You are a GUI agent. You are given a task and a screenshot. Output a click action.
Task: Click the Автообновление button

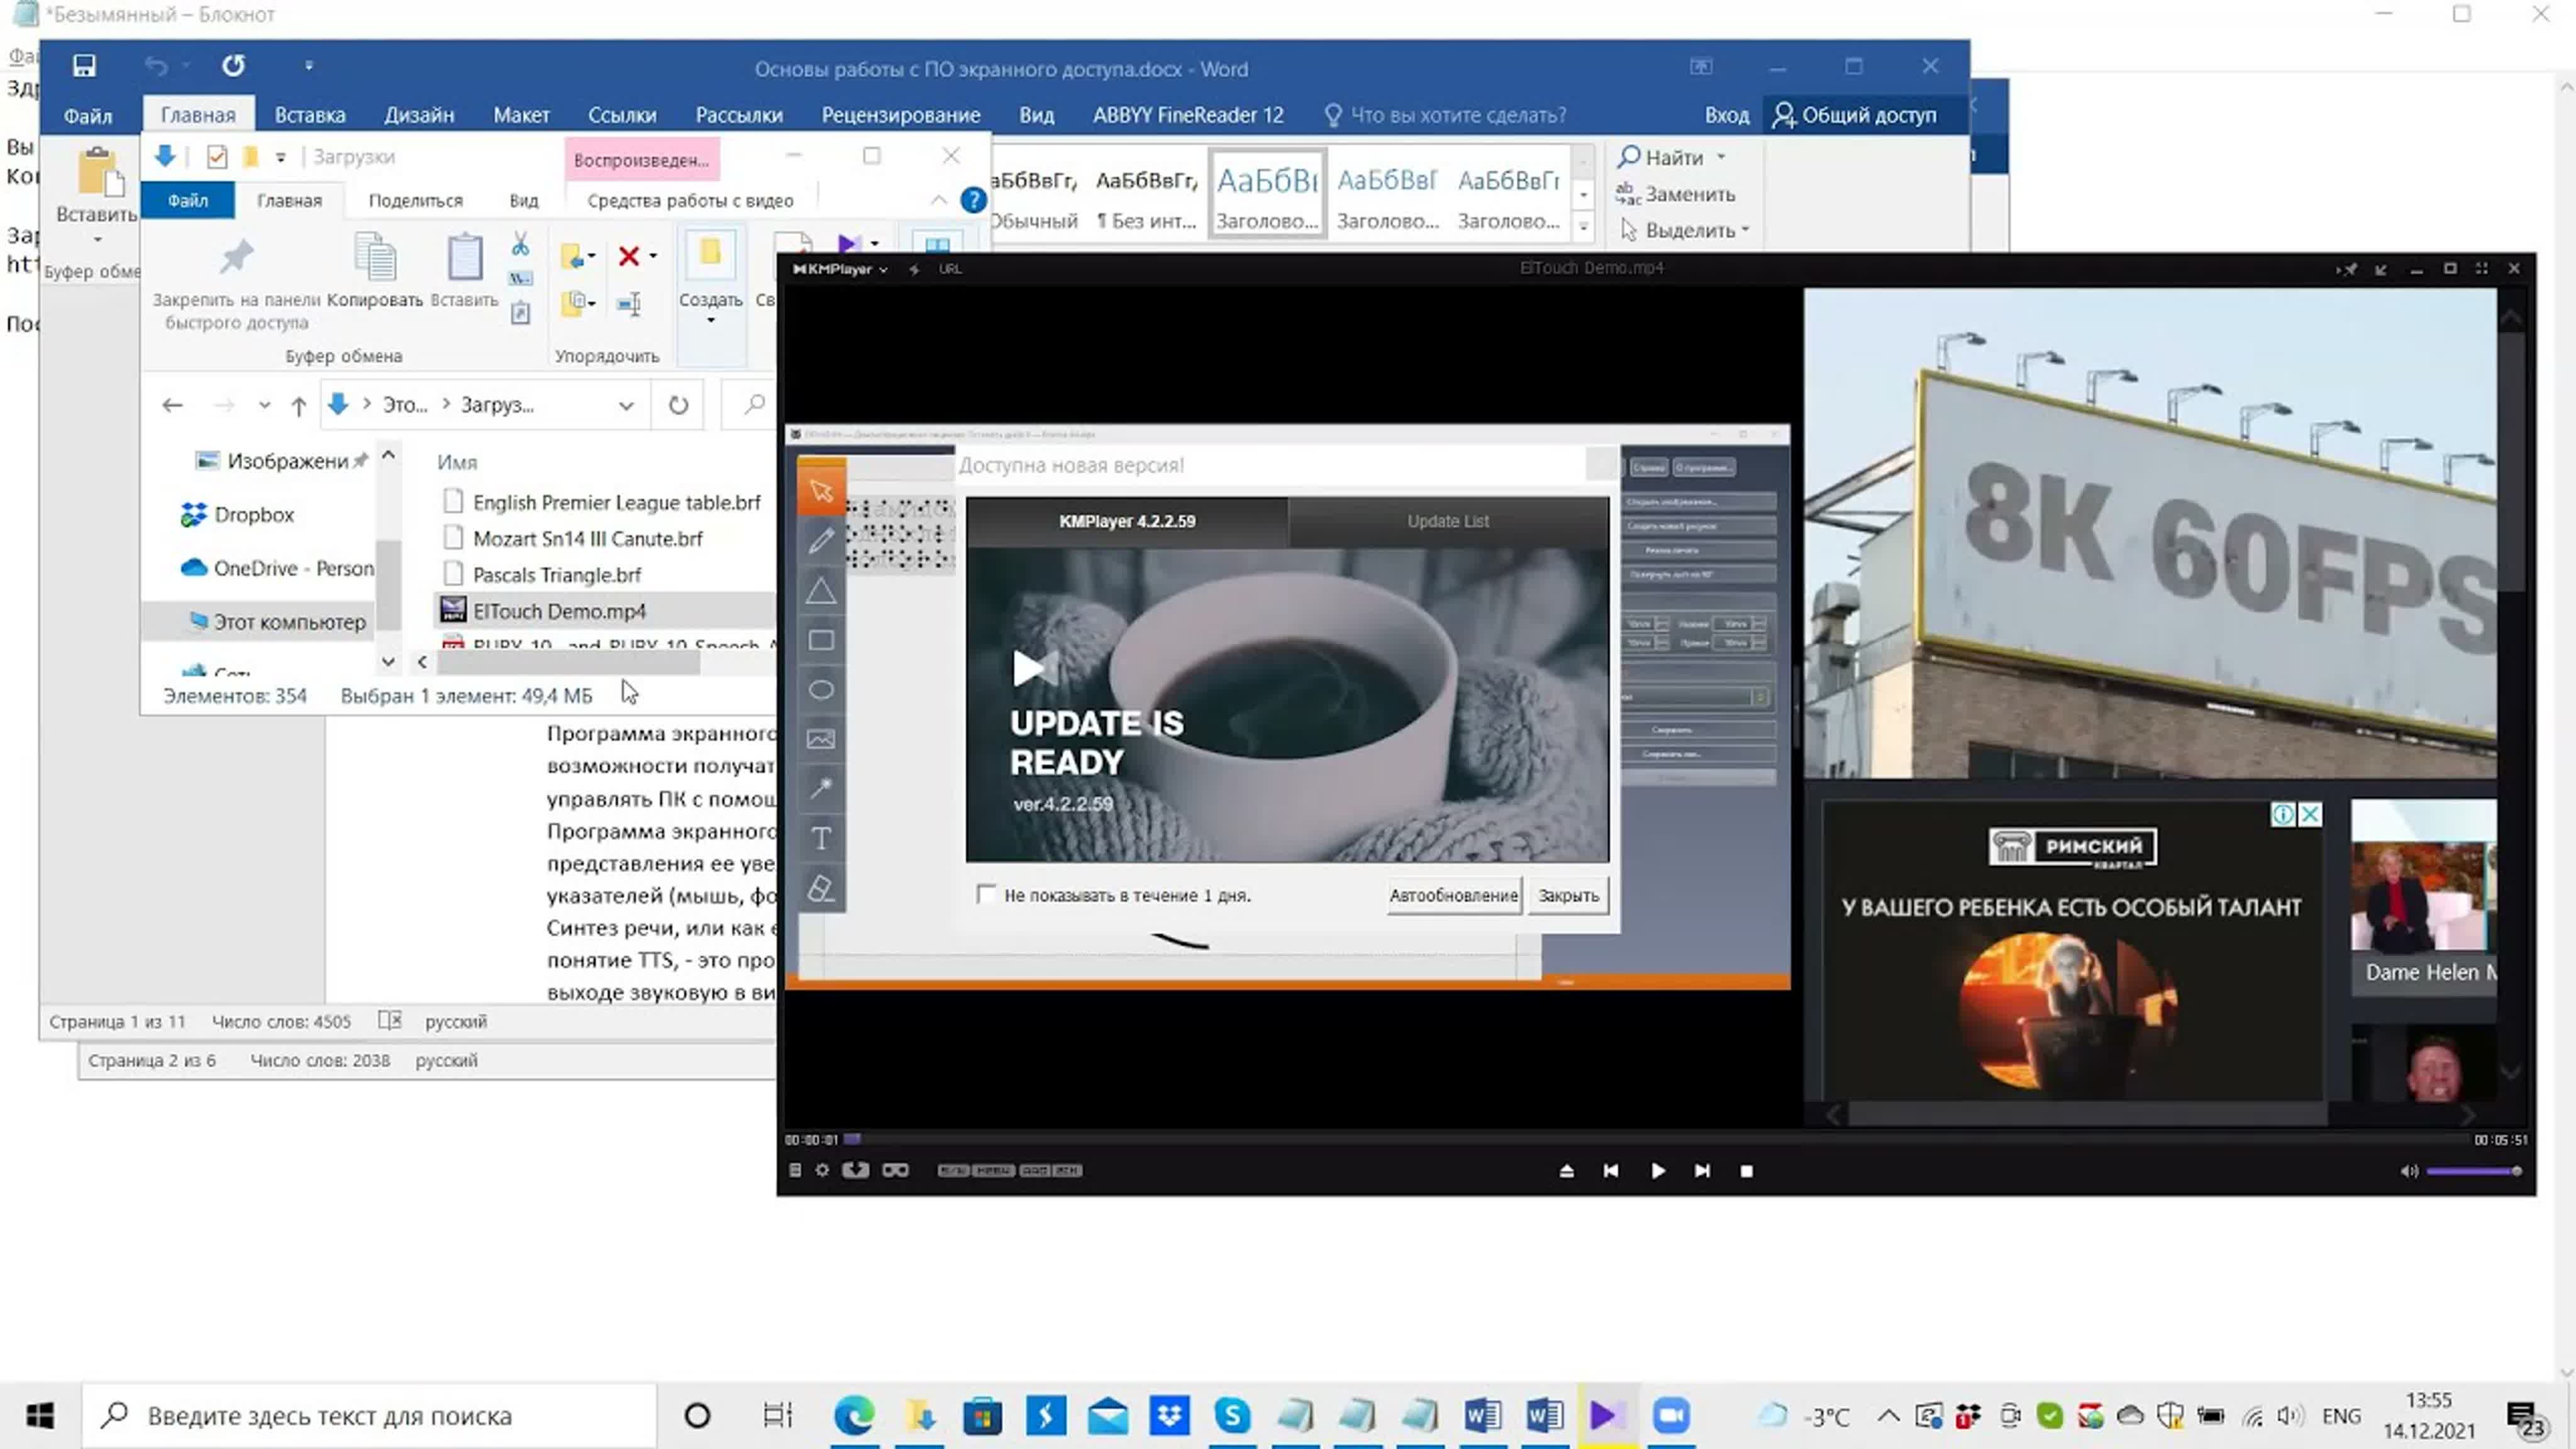click(1453, 895)
